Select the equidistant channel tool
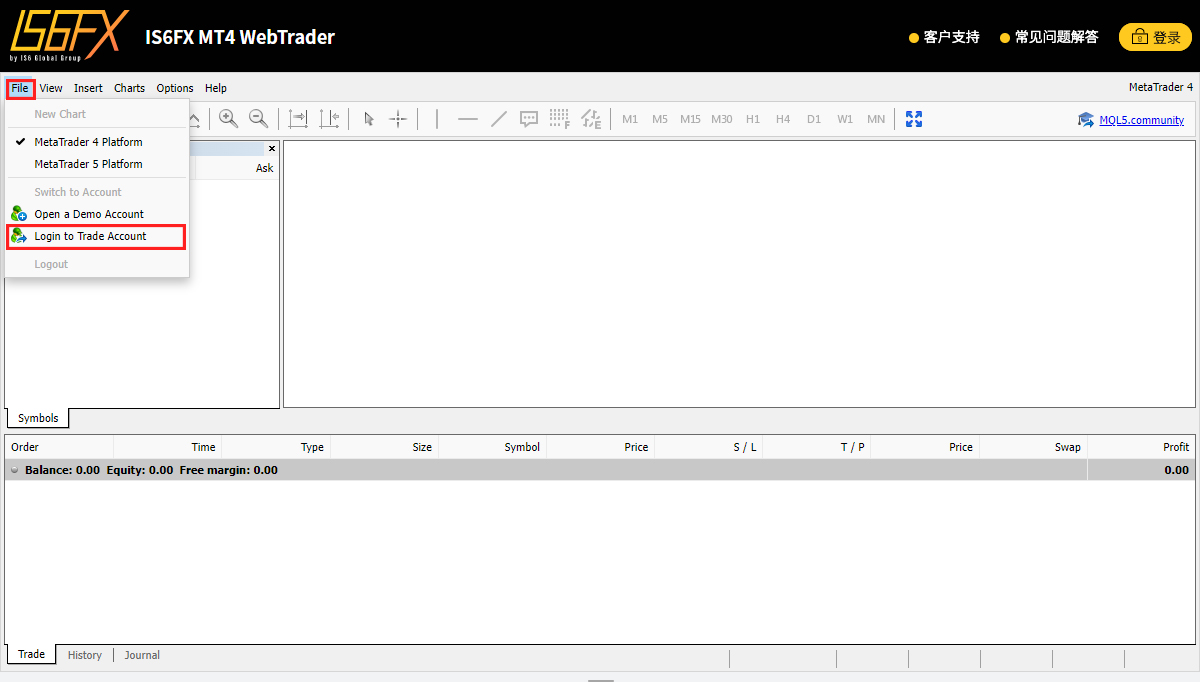The image size is (1200, 682). coord(591,119)
